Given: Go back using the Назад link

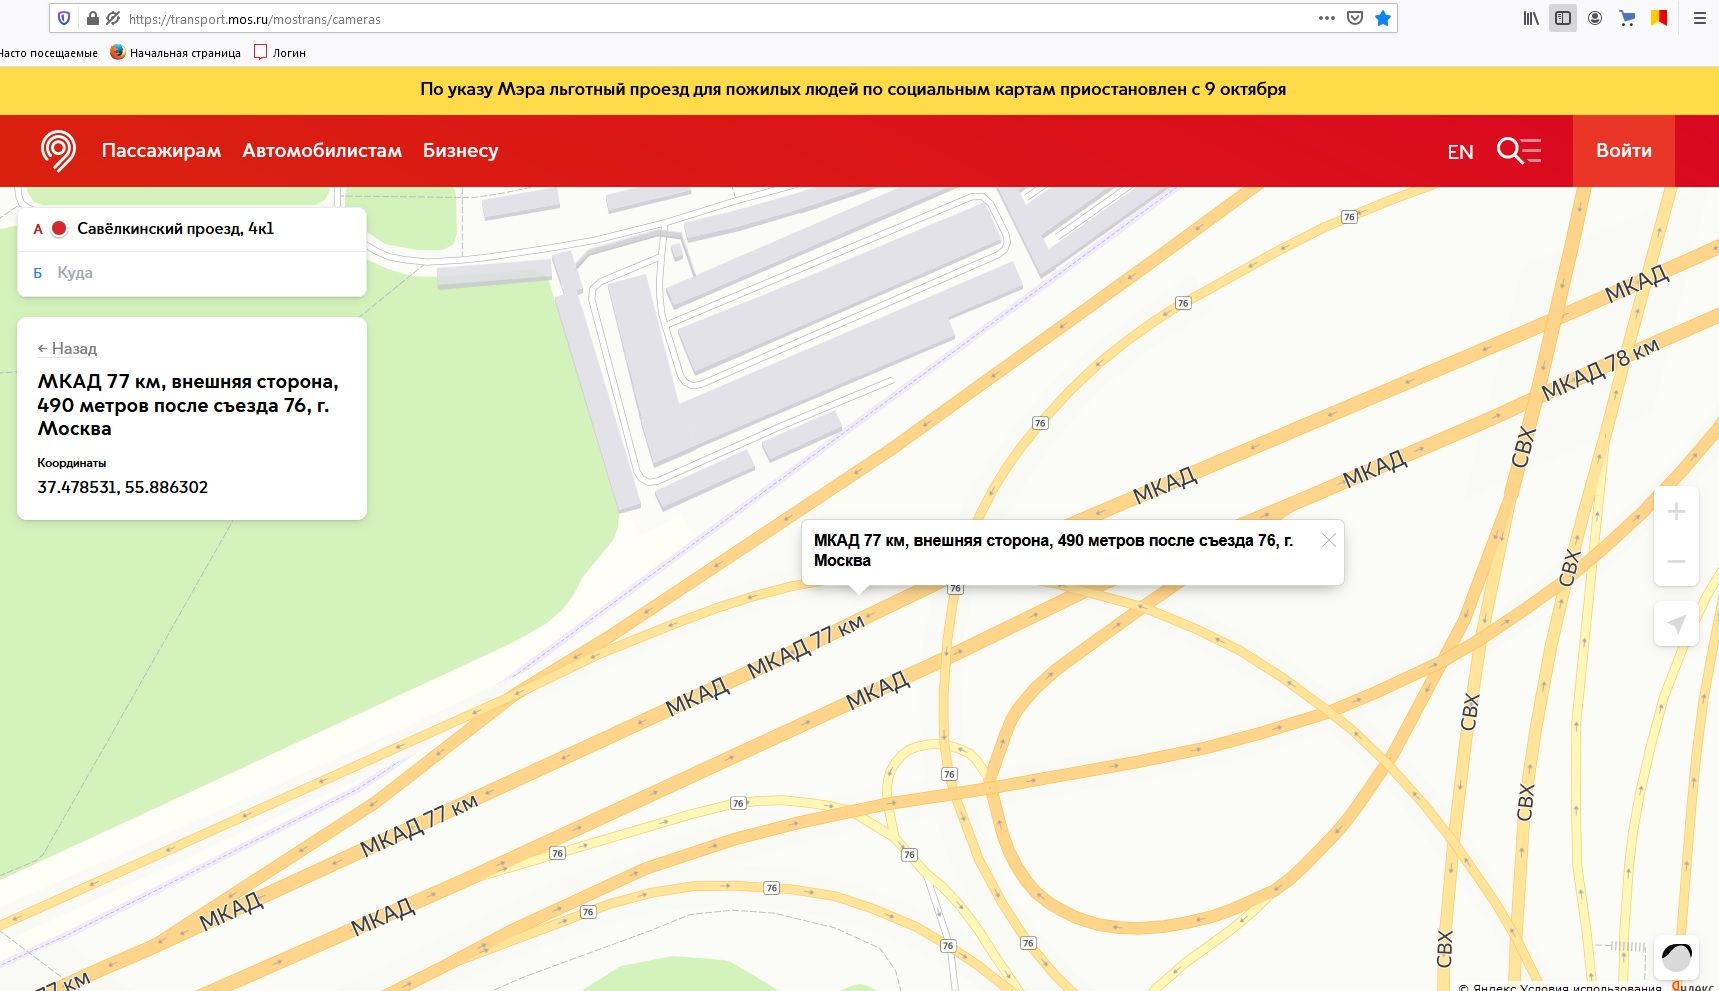Looking at the screenshot, I should pos(67,348).
